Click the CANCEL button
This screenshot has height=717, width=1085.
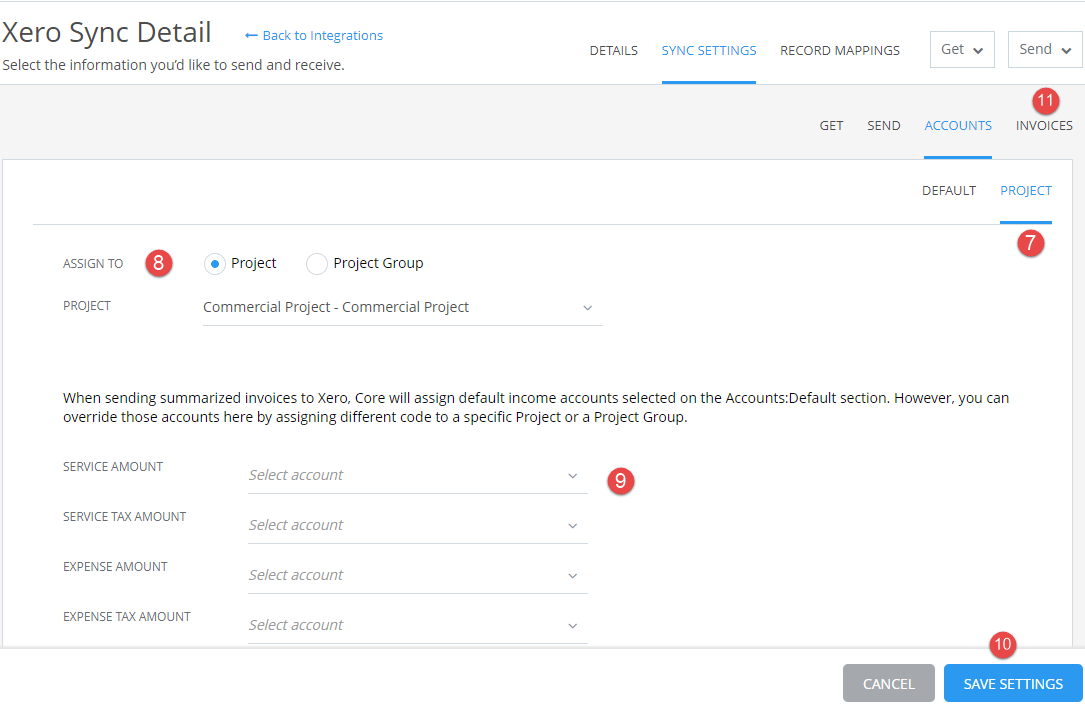pyautogui.click(x=888, y=684)
